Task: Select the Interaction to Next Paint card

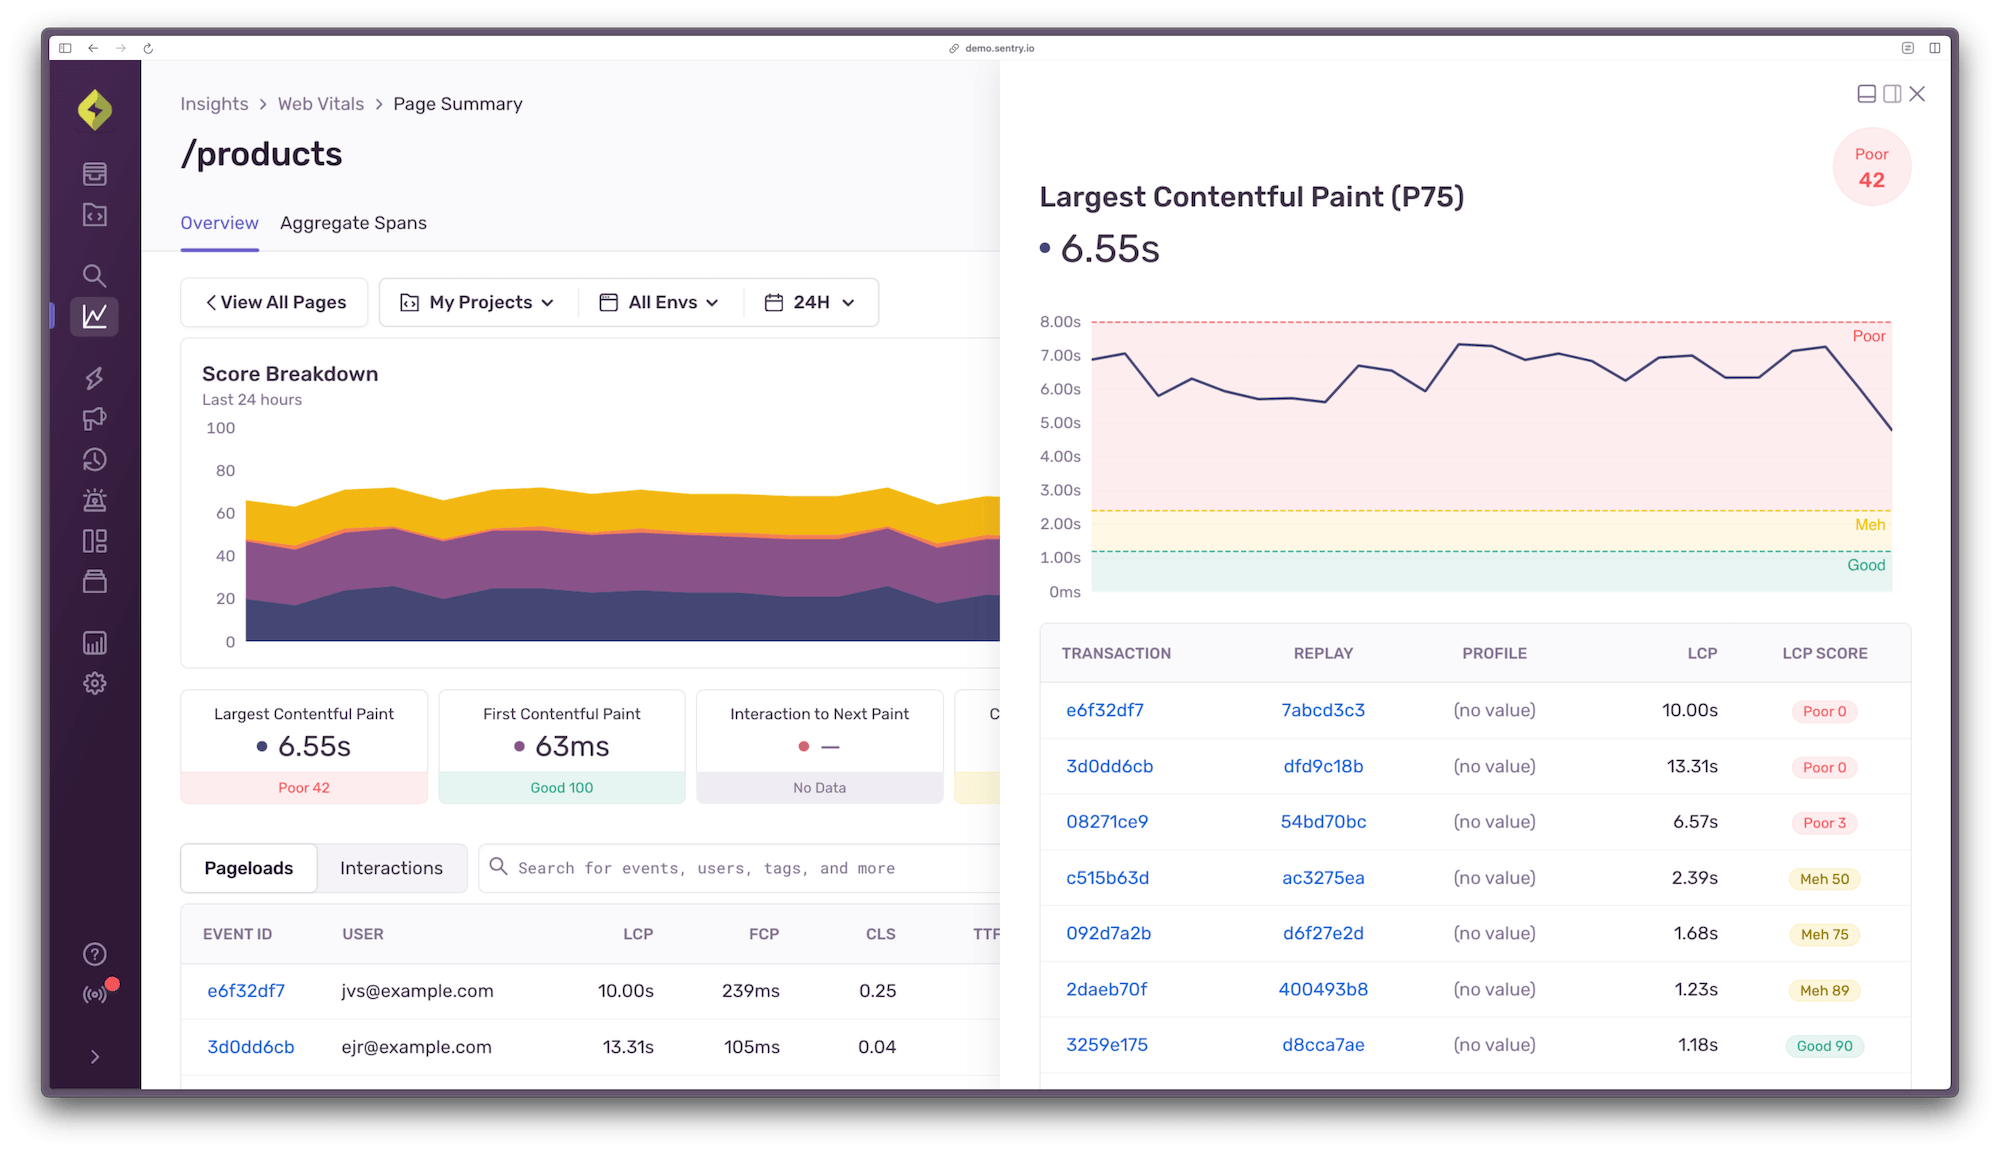Action: (820, 747)
